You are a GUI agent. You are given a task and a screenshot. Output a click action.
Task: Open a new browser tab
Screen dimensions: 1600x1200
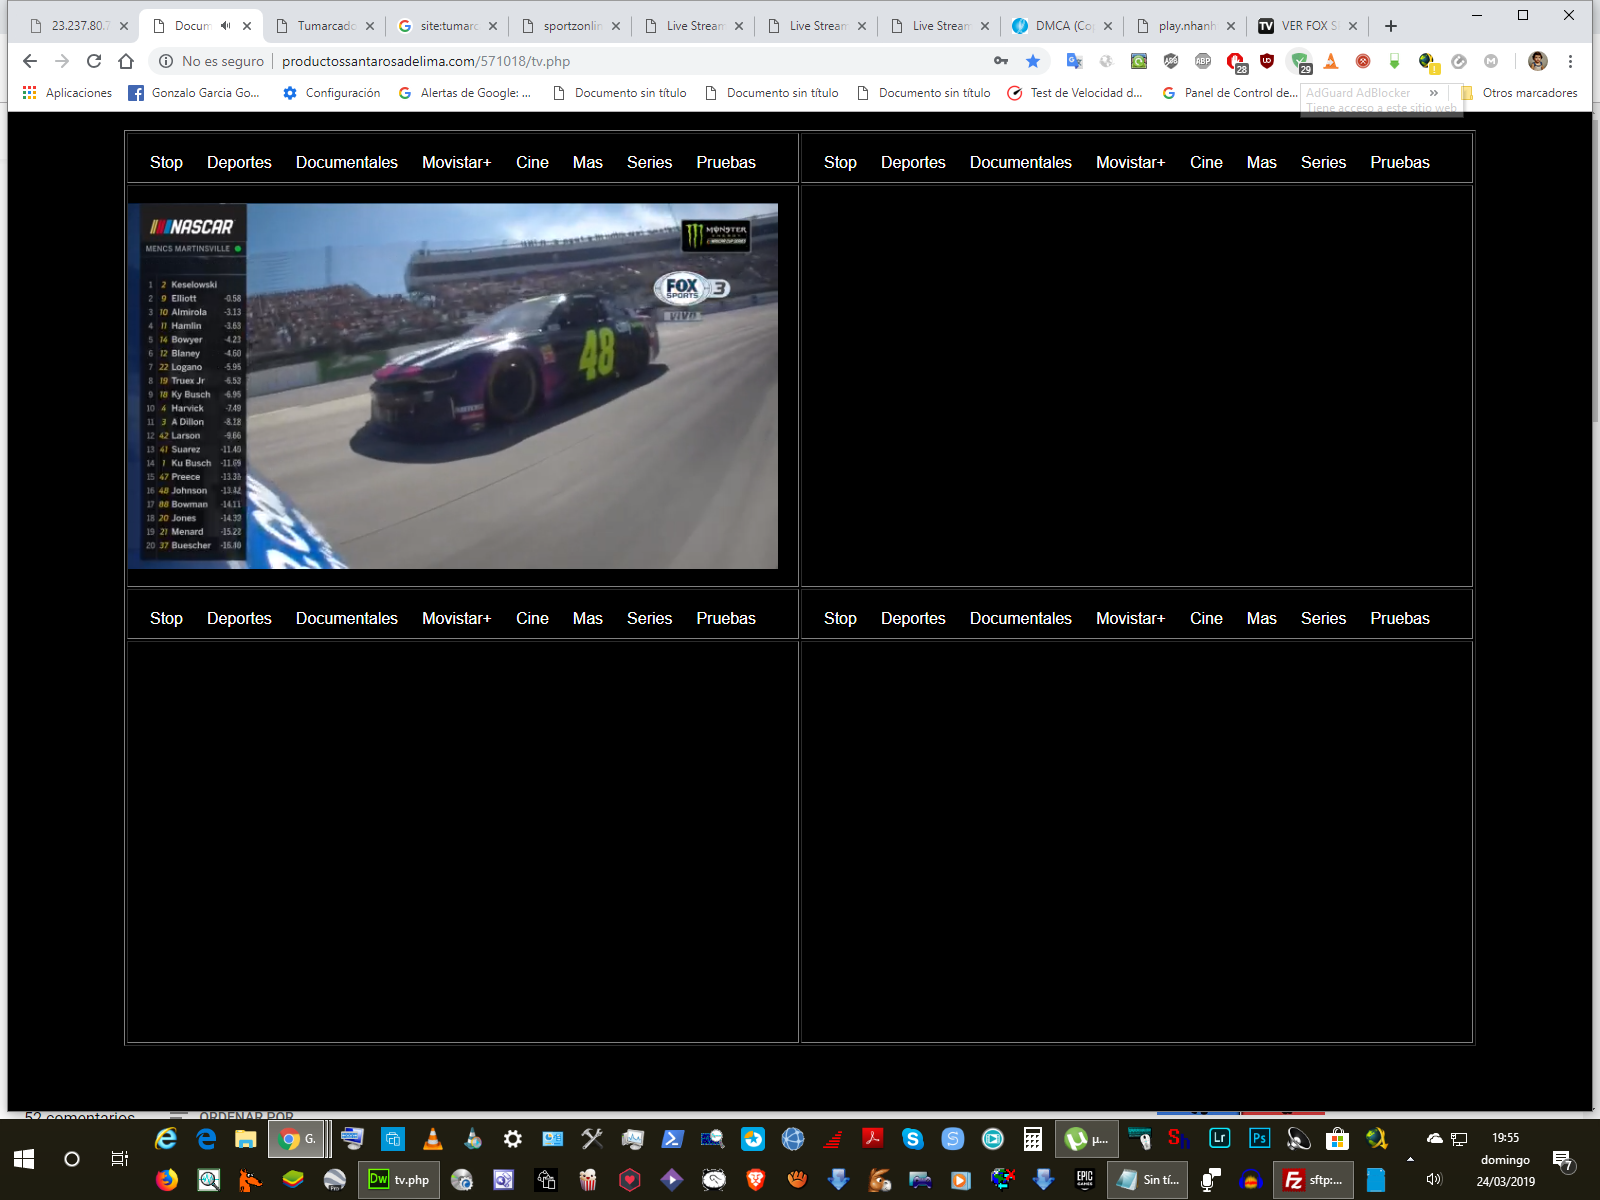click(1390, 26)
